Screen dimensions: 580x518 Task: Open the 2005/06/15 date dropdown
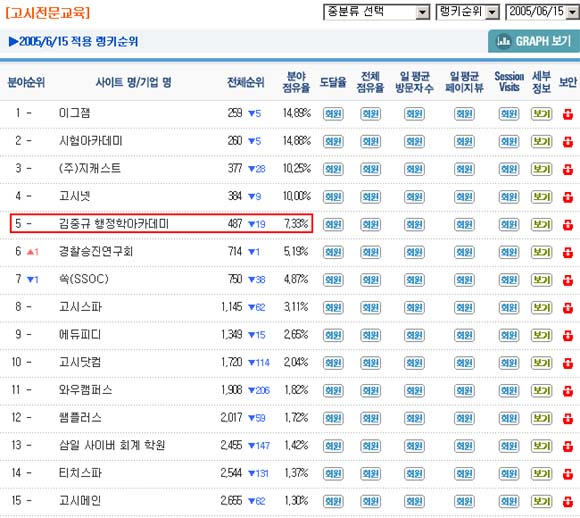point(542,12)
